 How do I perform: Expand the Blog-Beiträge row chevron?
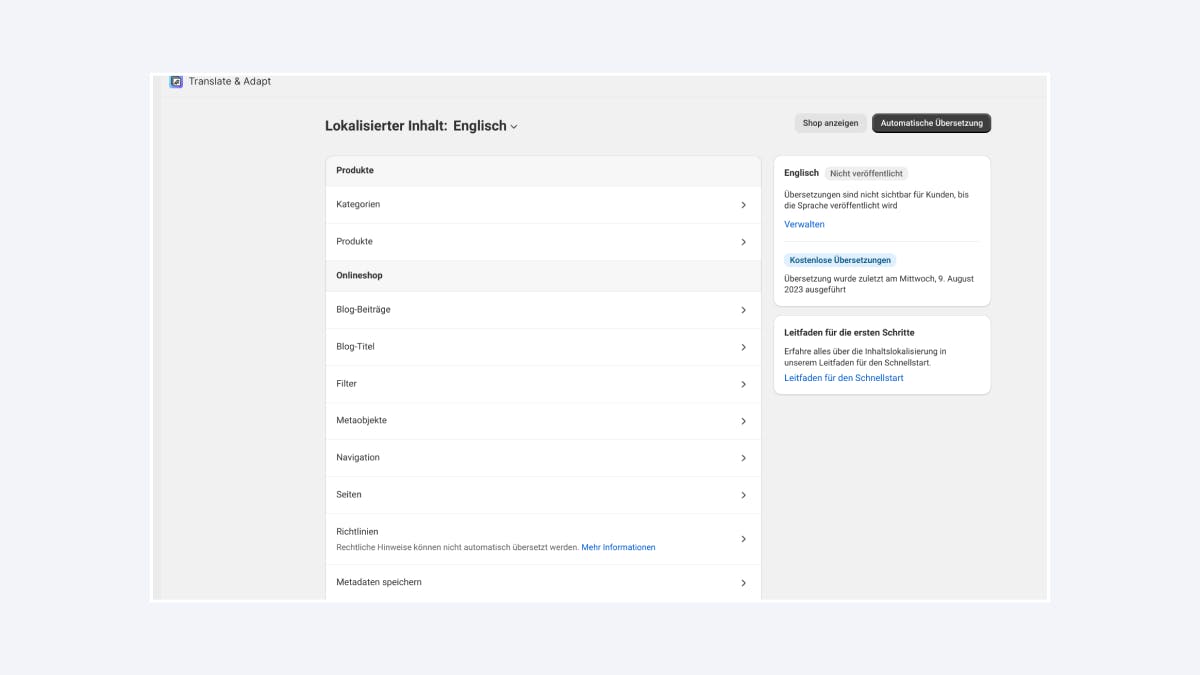point(743,310)
